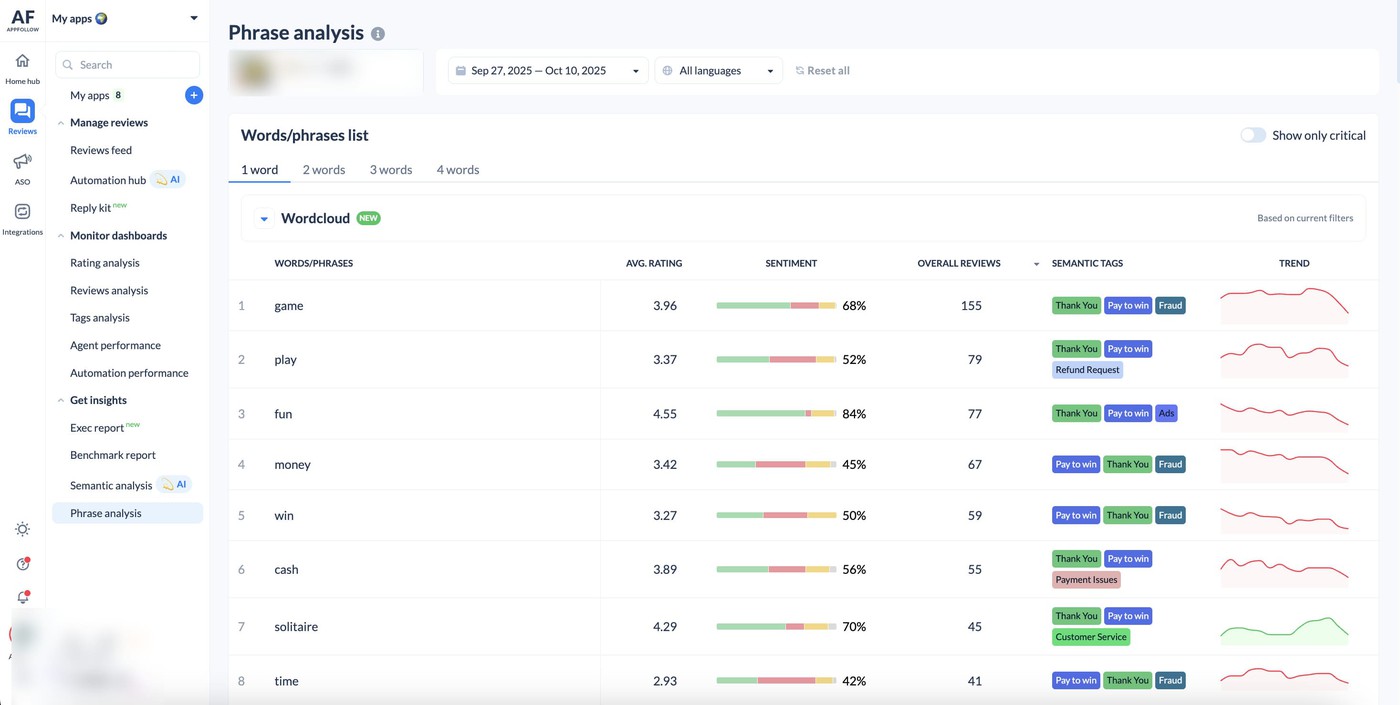
Task: Click the Search field in the sidebar
Action: [x=127, y=65]
